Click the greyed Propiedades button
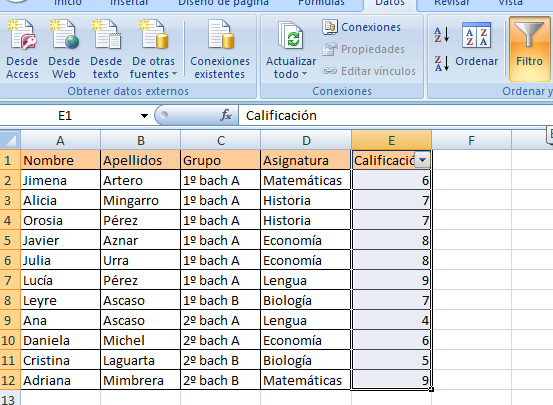This screenshot has width=553, height=405. tap(363, 49)
